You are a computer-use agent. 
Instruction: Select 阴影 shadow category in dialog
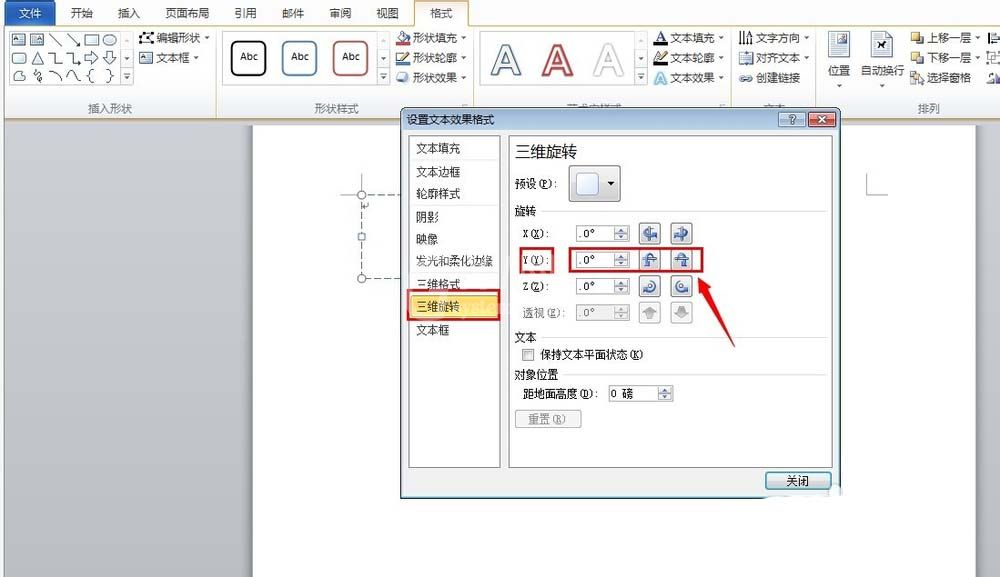(453, 217)
